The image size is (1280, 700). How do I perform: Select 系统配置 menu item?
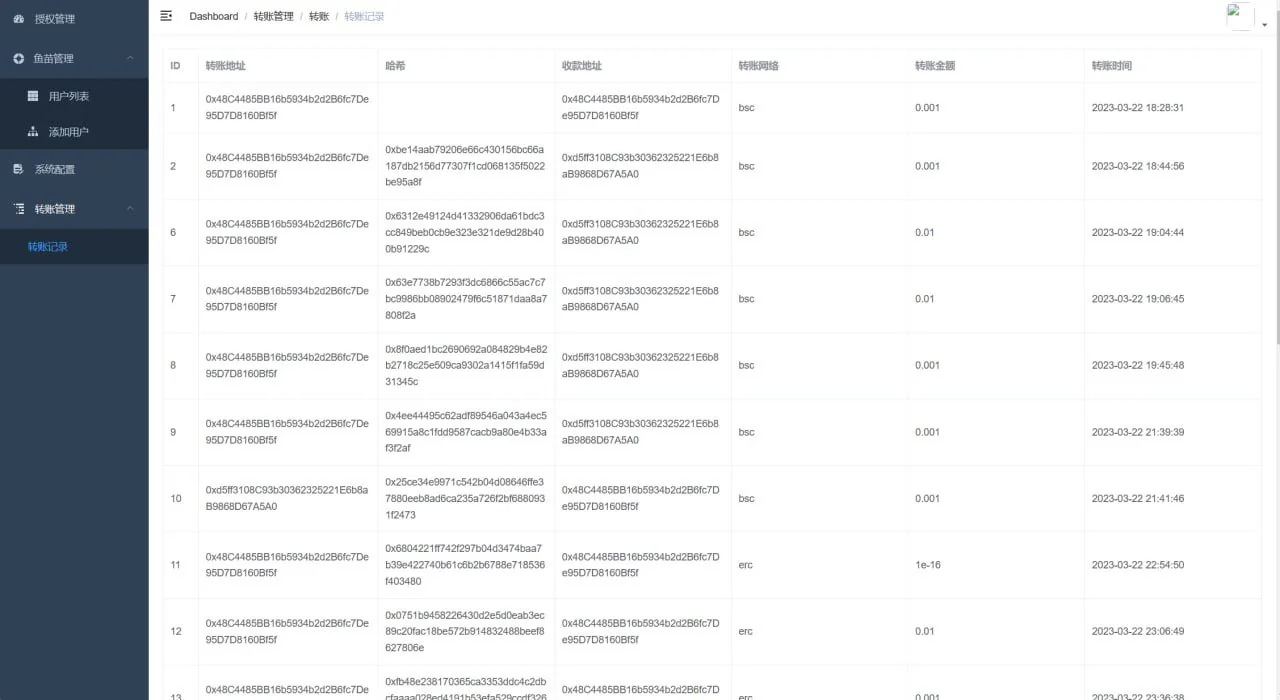coord(55,170)
